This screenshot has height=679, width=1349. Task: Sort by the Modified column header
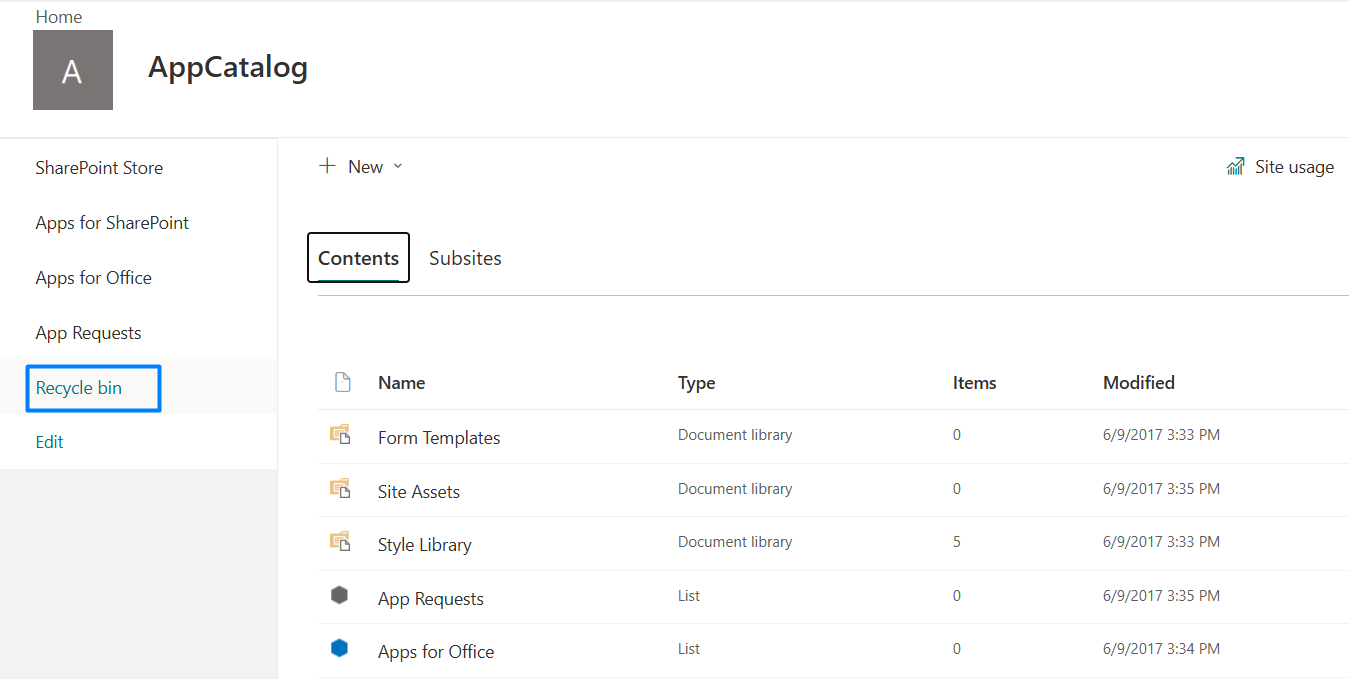coord(1138,383)
